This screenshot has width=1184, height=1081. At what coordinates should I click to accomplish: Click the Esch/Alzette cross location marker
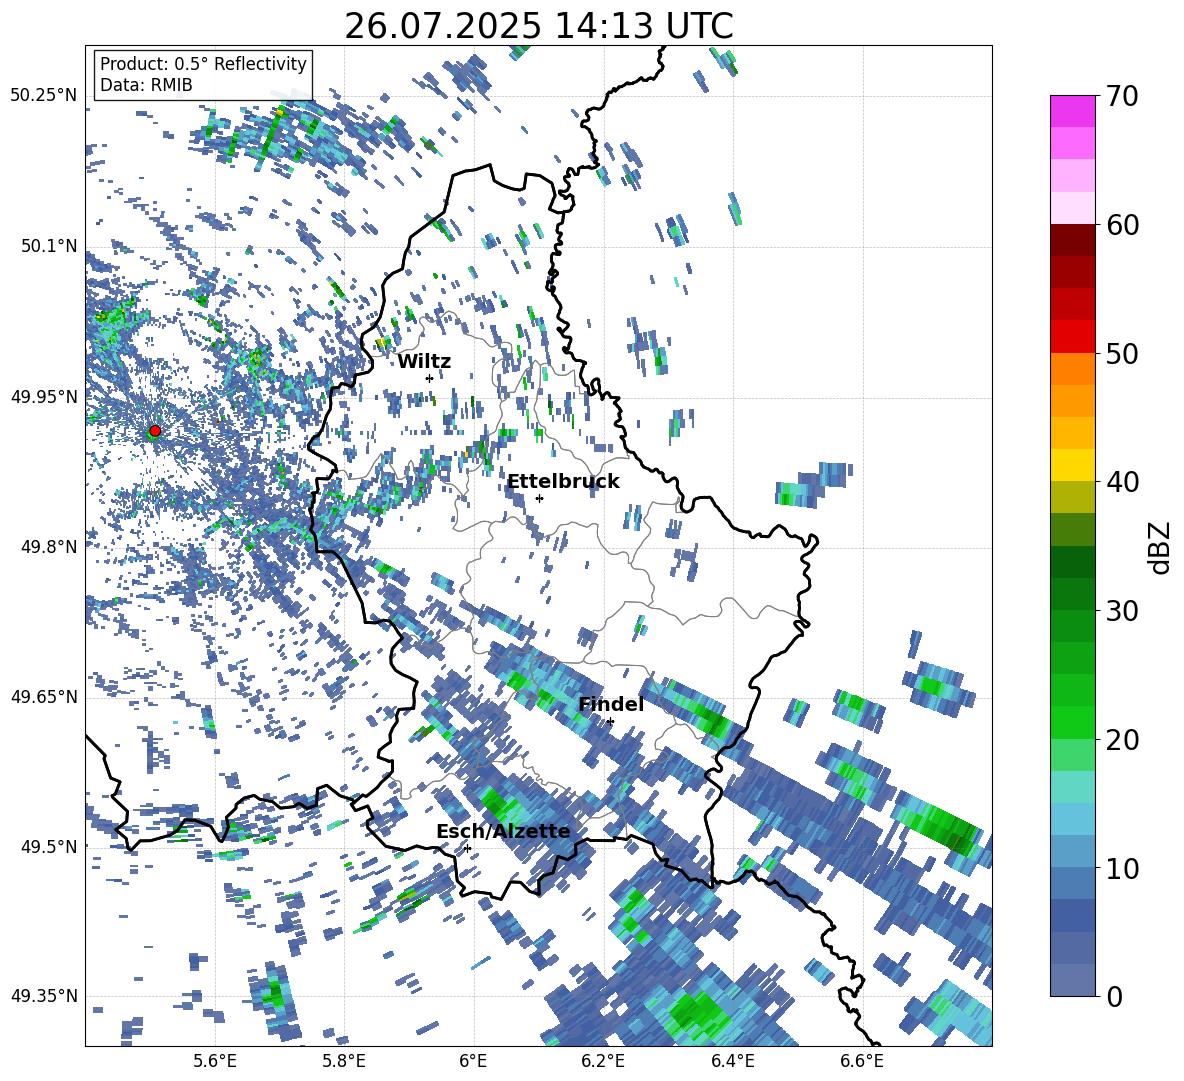pyautogui.click(x=467, y=848)
